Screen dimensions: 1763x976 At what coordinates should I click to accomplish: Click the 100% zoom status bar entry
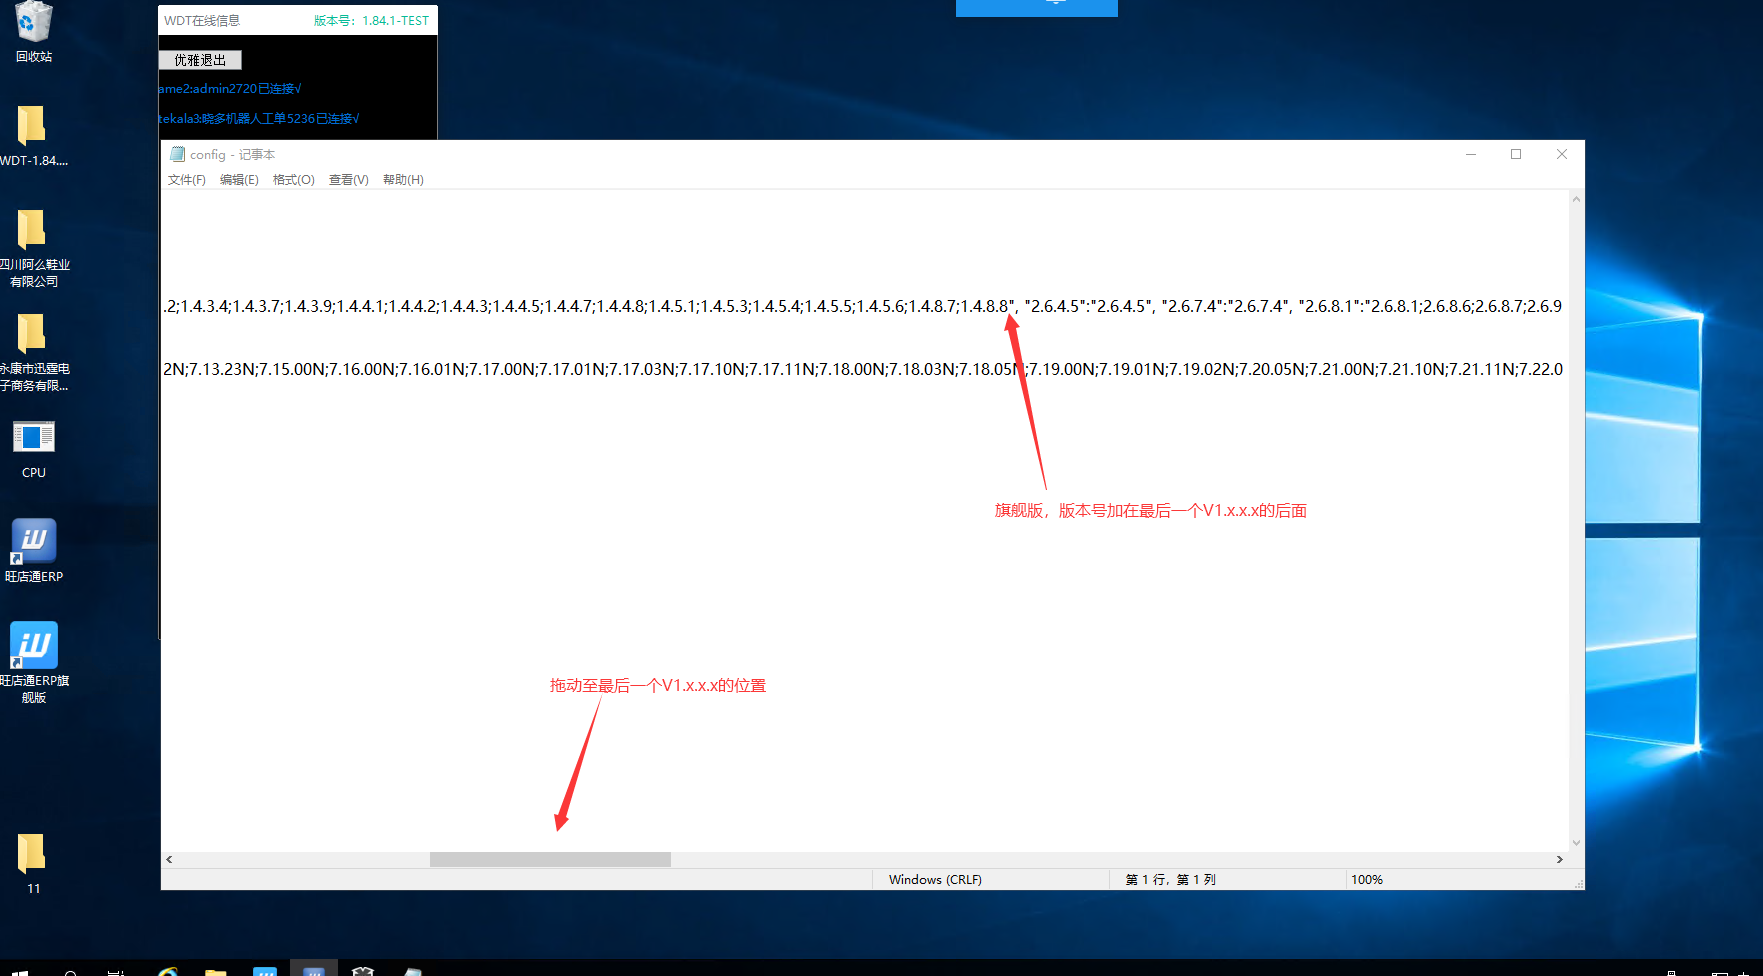(x=1366, y=880)
